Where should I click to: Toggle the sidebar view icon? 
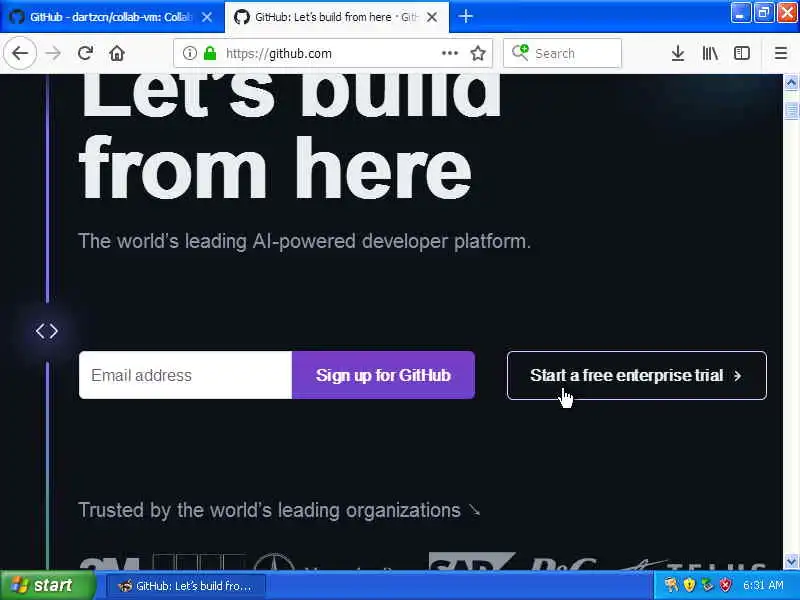(x=742, y=53)
